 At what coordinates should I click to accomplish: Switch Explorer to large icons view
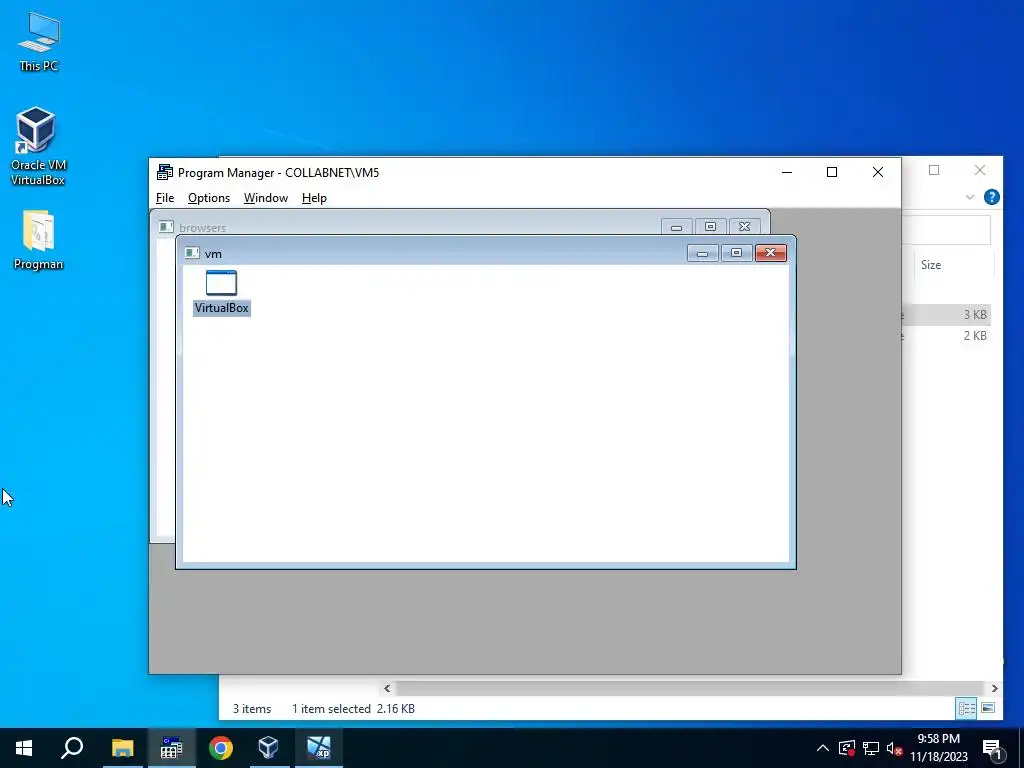tap(988, 709)
